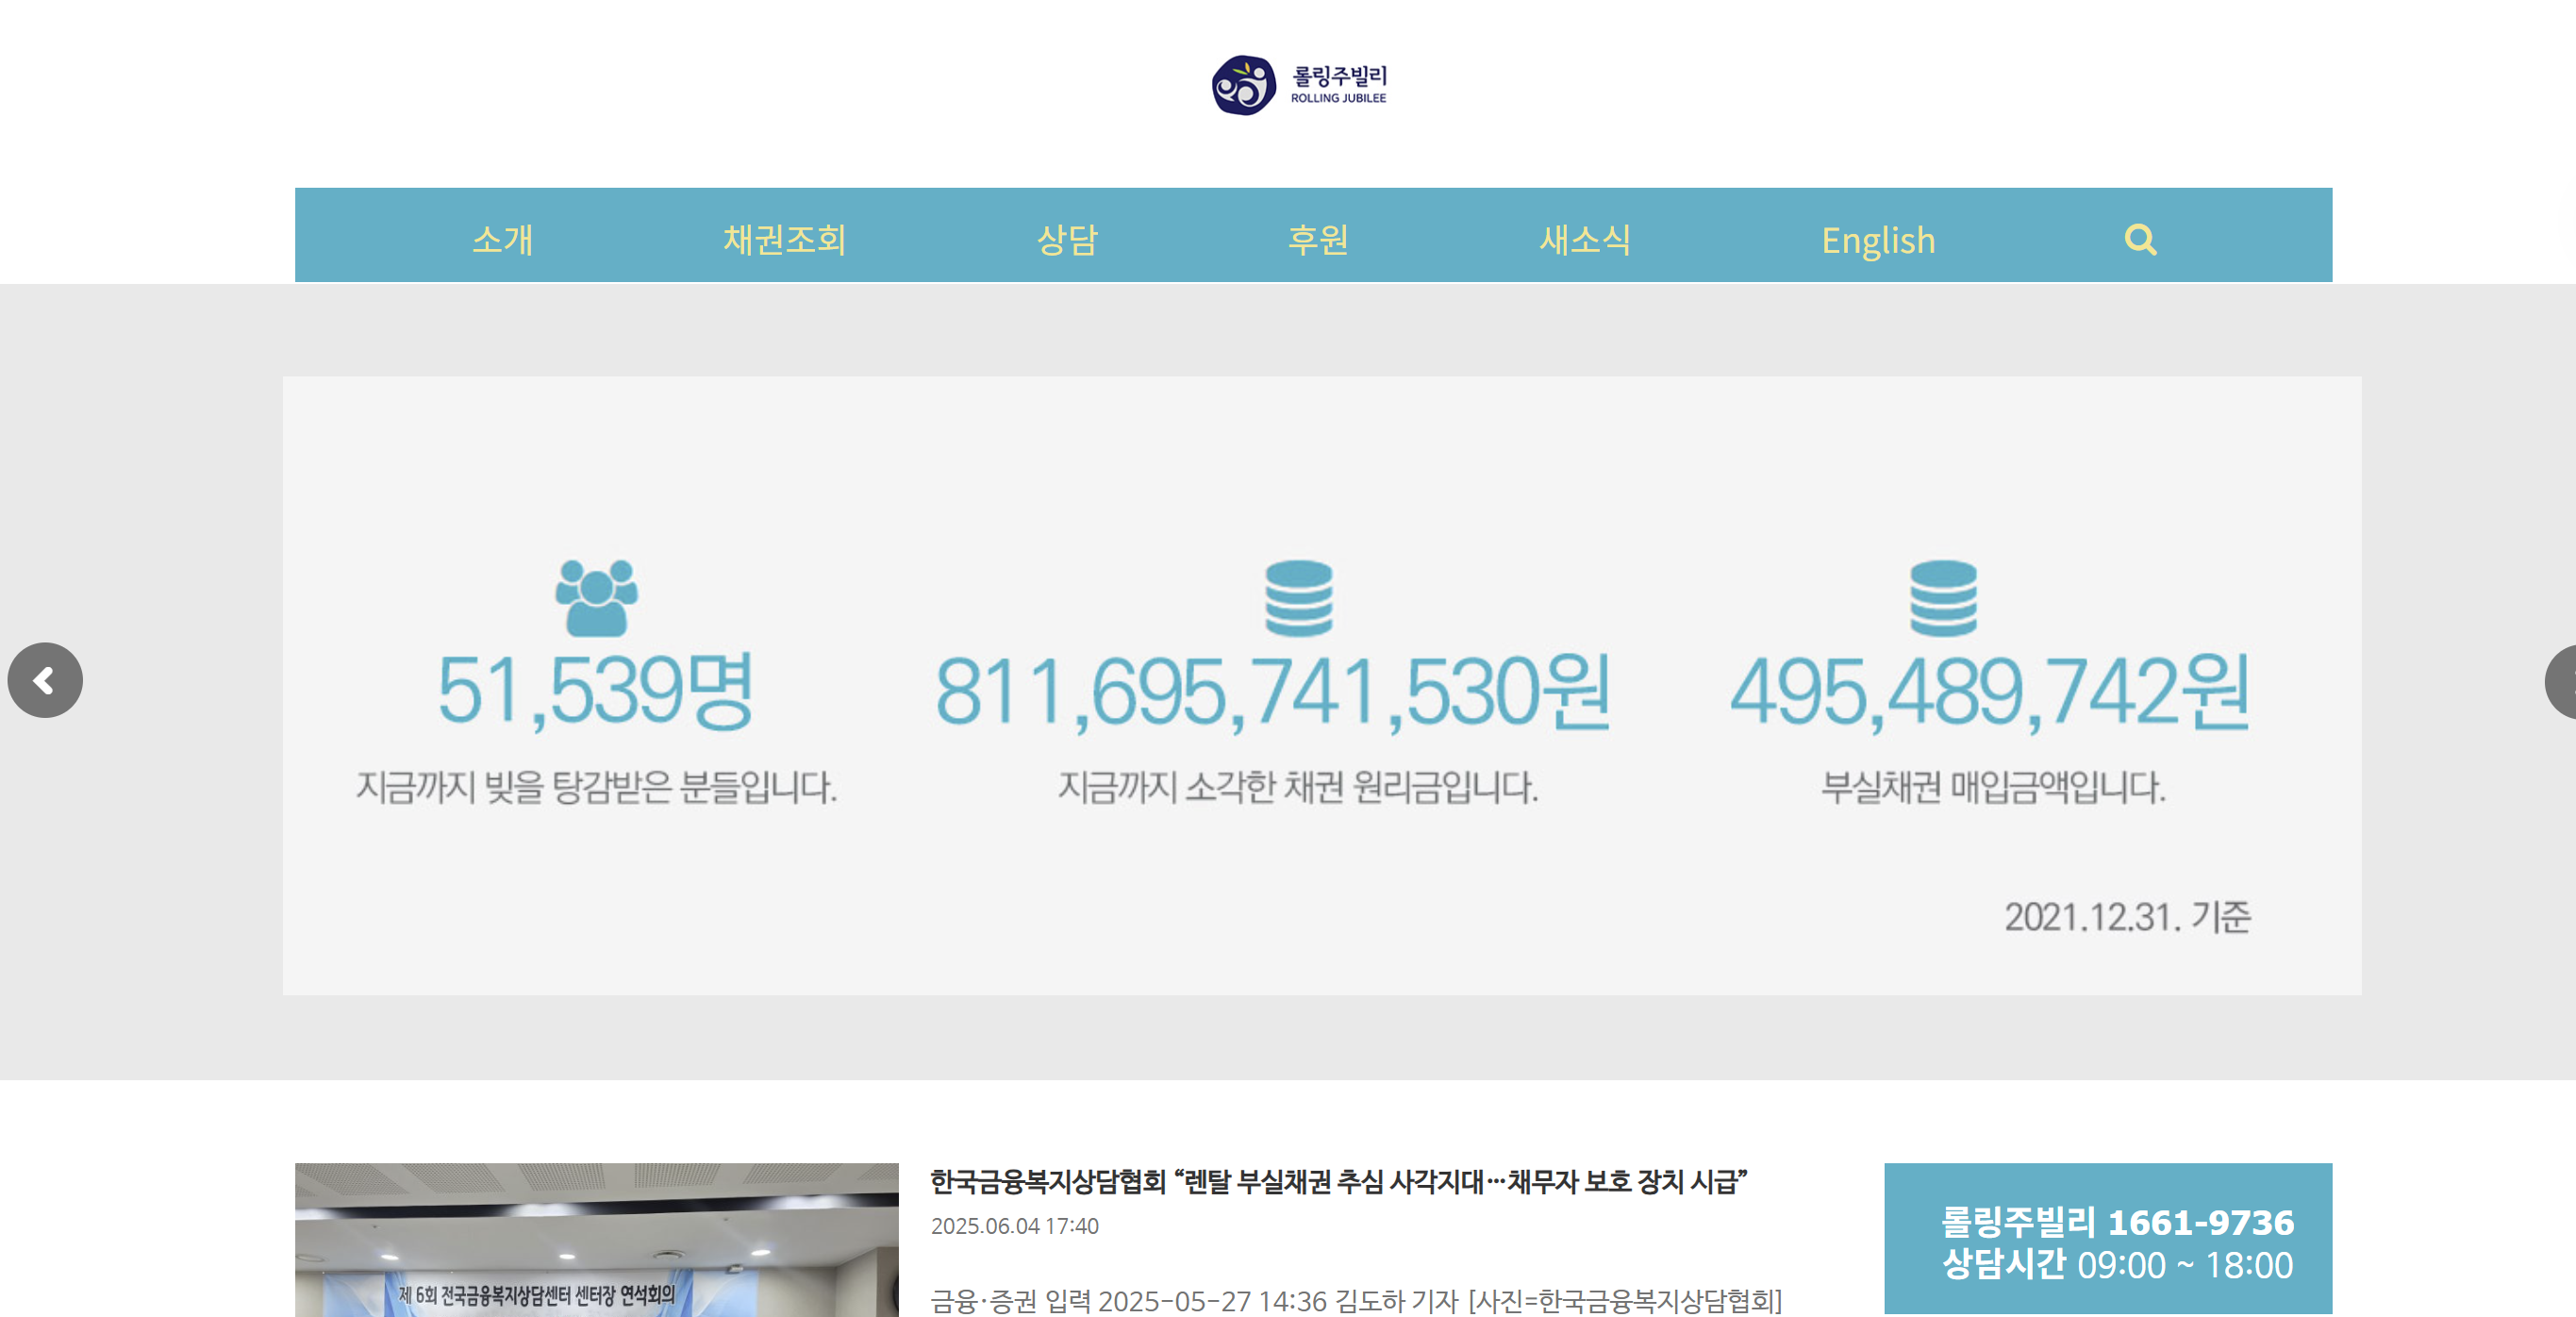Viewport: 2576px width, 1317px height.
Task: Open the search magnifier icon
Action: [2139, 240]
